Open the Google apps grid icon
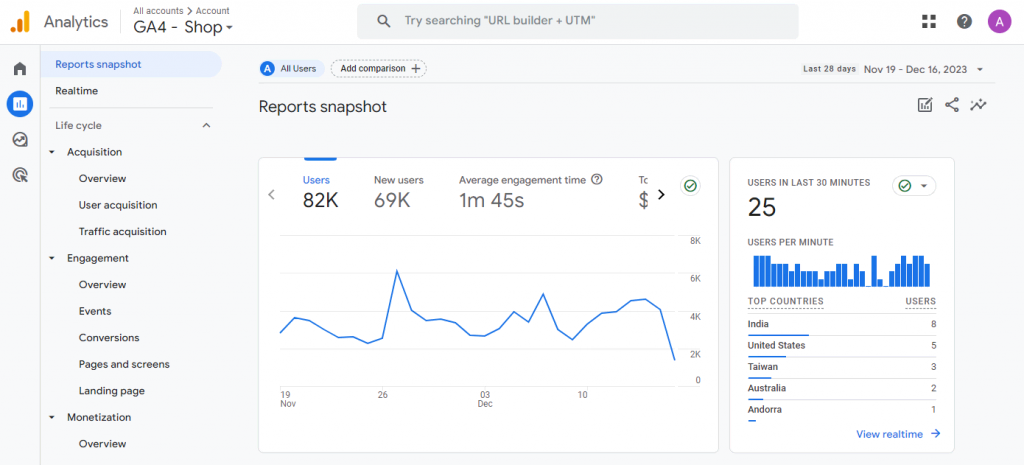The height and width of the screenshot is (465, 1024). (929, 21)
